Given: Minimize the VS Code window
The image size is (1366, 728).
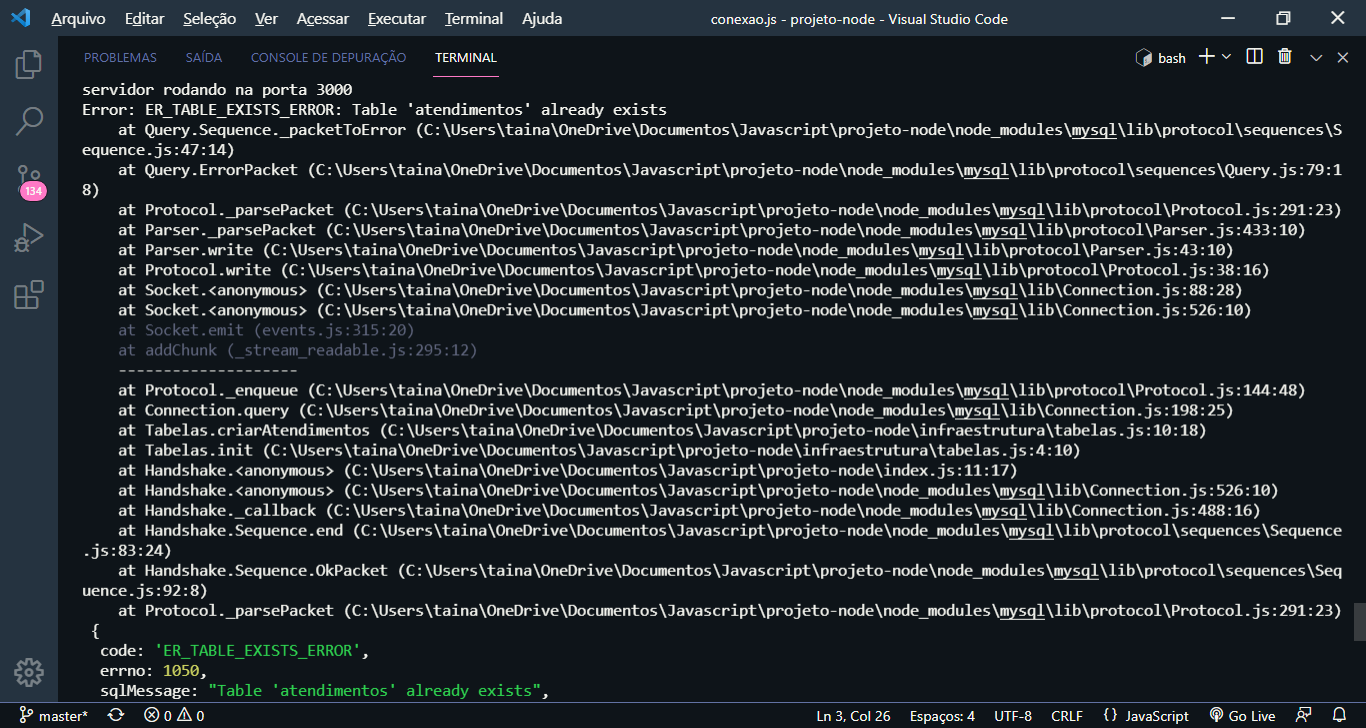Looking at the screenshot, I should point(1228,18).
